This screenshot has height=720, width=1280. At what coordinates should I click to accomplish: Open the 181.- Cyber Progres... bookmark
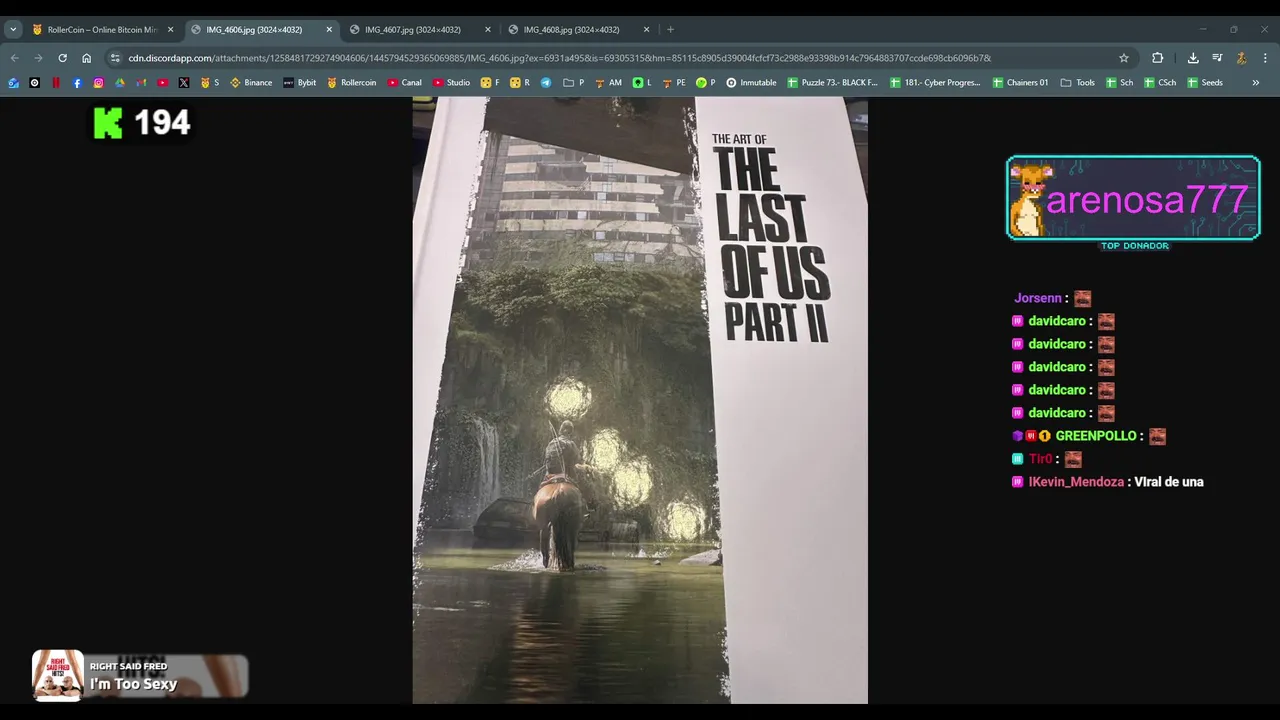[x=935, y=83]
